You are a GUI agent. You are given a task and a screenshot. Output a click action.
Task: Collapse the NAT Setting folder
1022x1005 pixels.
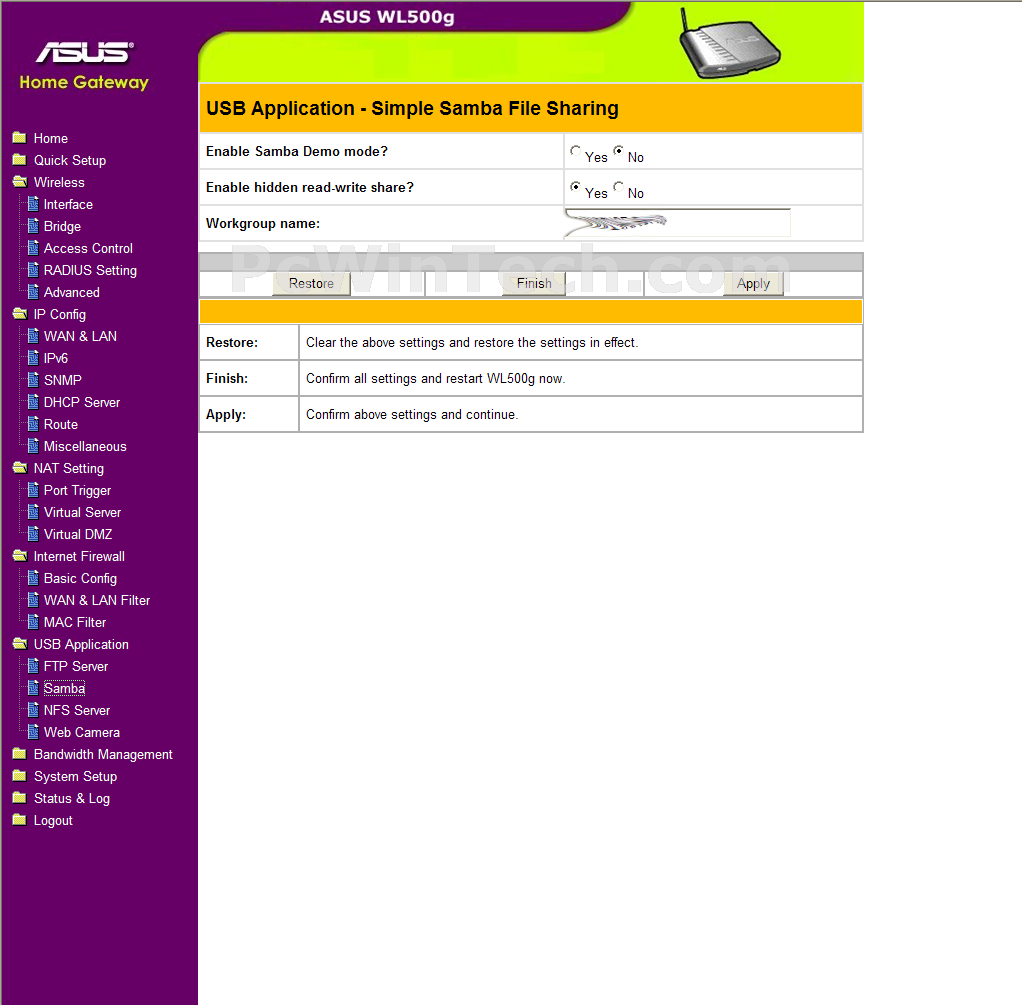point(20,468)
